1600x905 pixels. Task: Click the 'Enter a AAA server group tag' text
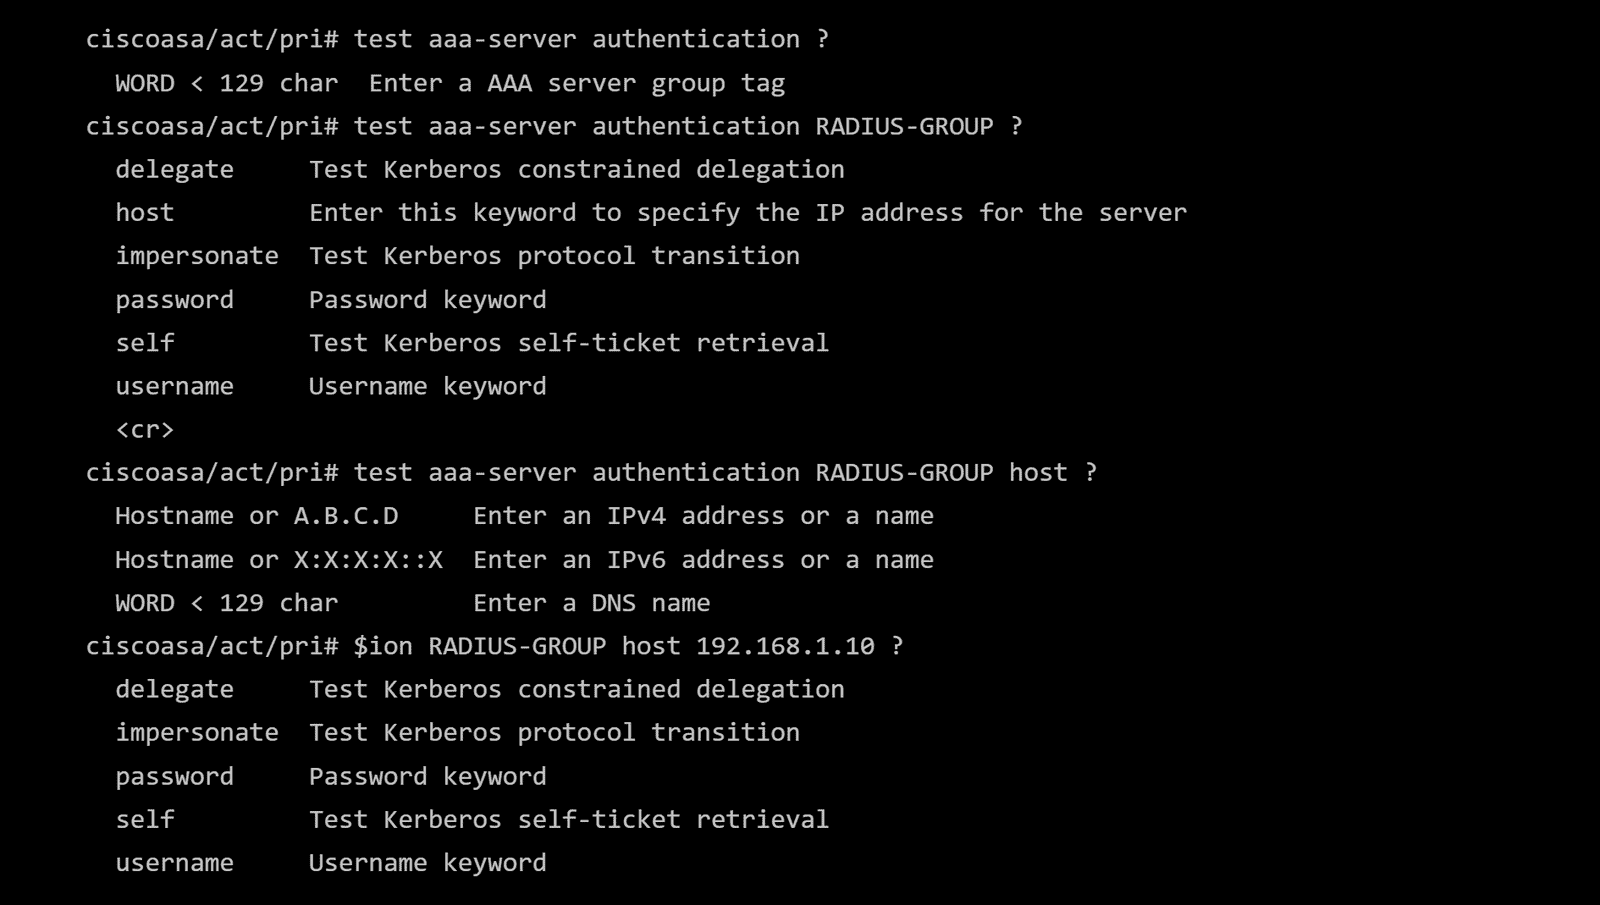click(576, 83)
